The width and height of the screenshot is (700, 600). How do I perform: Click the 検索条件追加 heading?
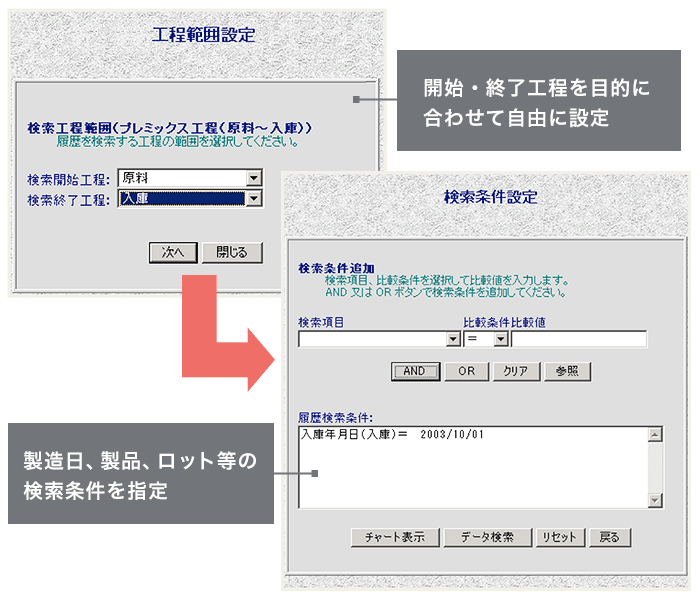click(336, 268)
